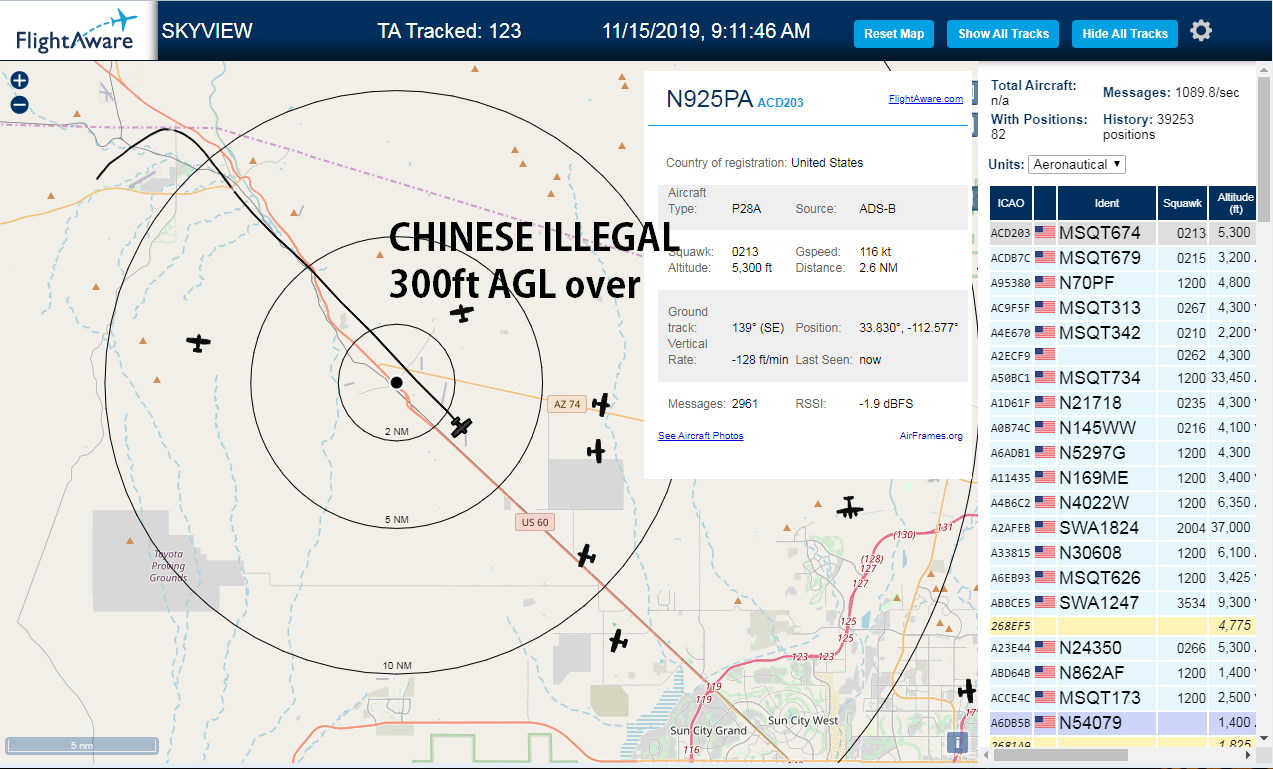Click the US flag in the A2ECF9 row
The image size is (1273, 769).
(x=1045, y=354)
